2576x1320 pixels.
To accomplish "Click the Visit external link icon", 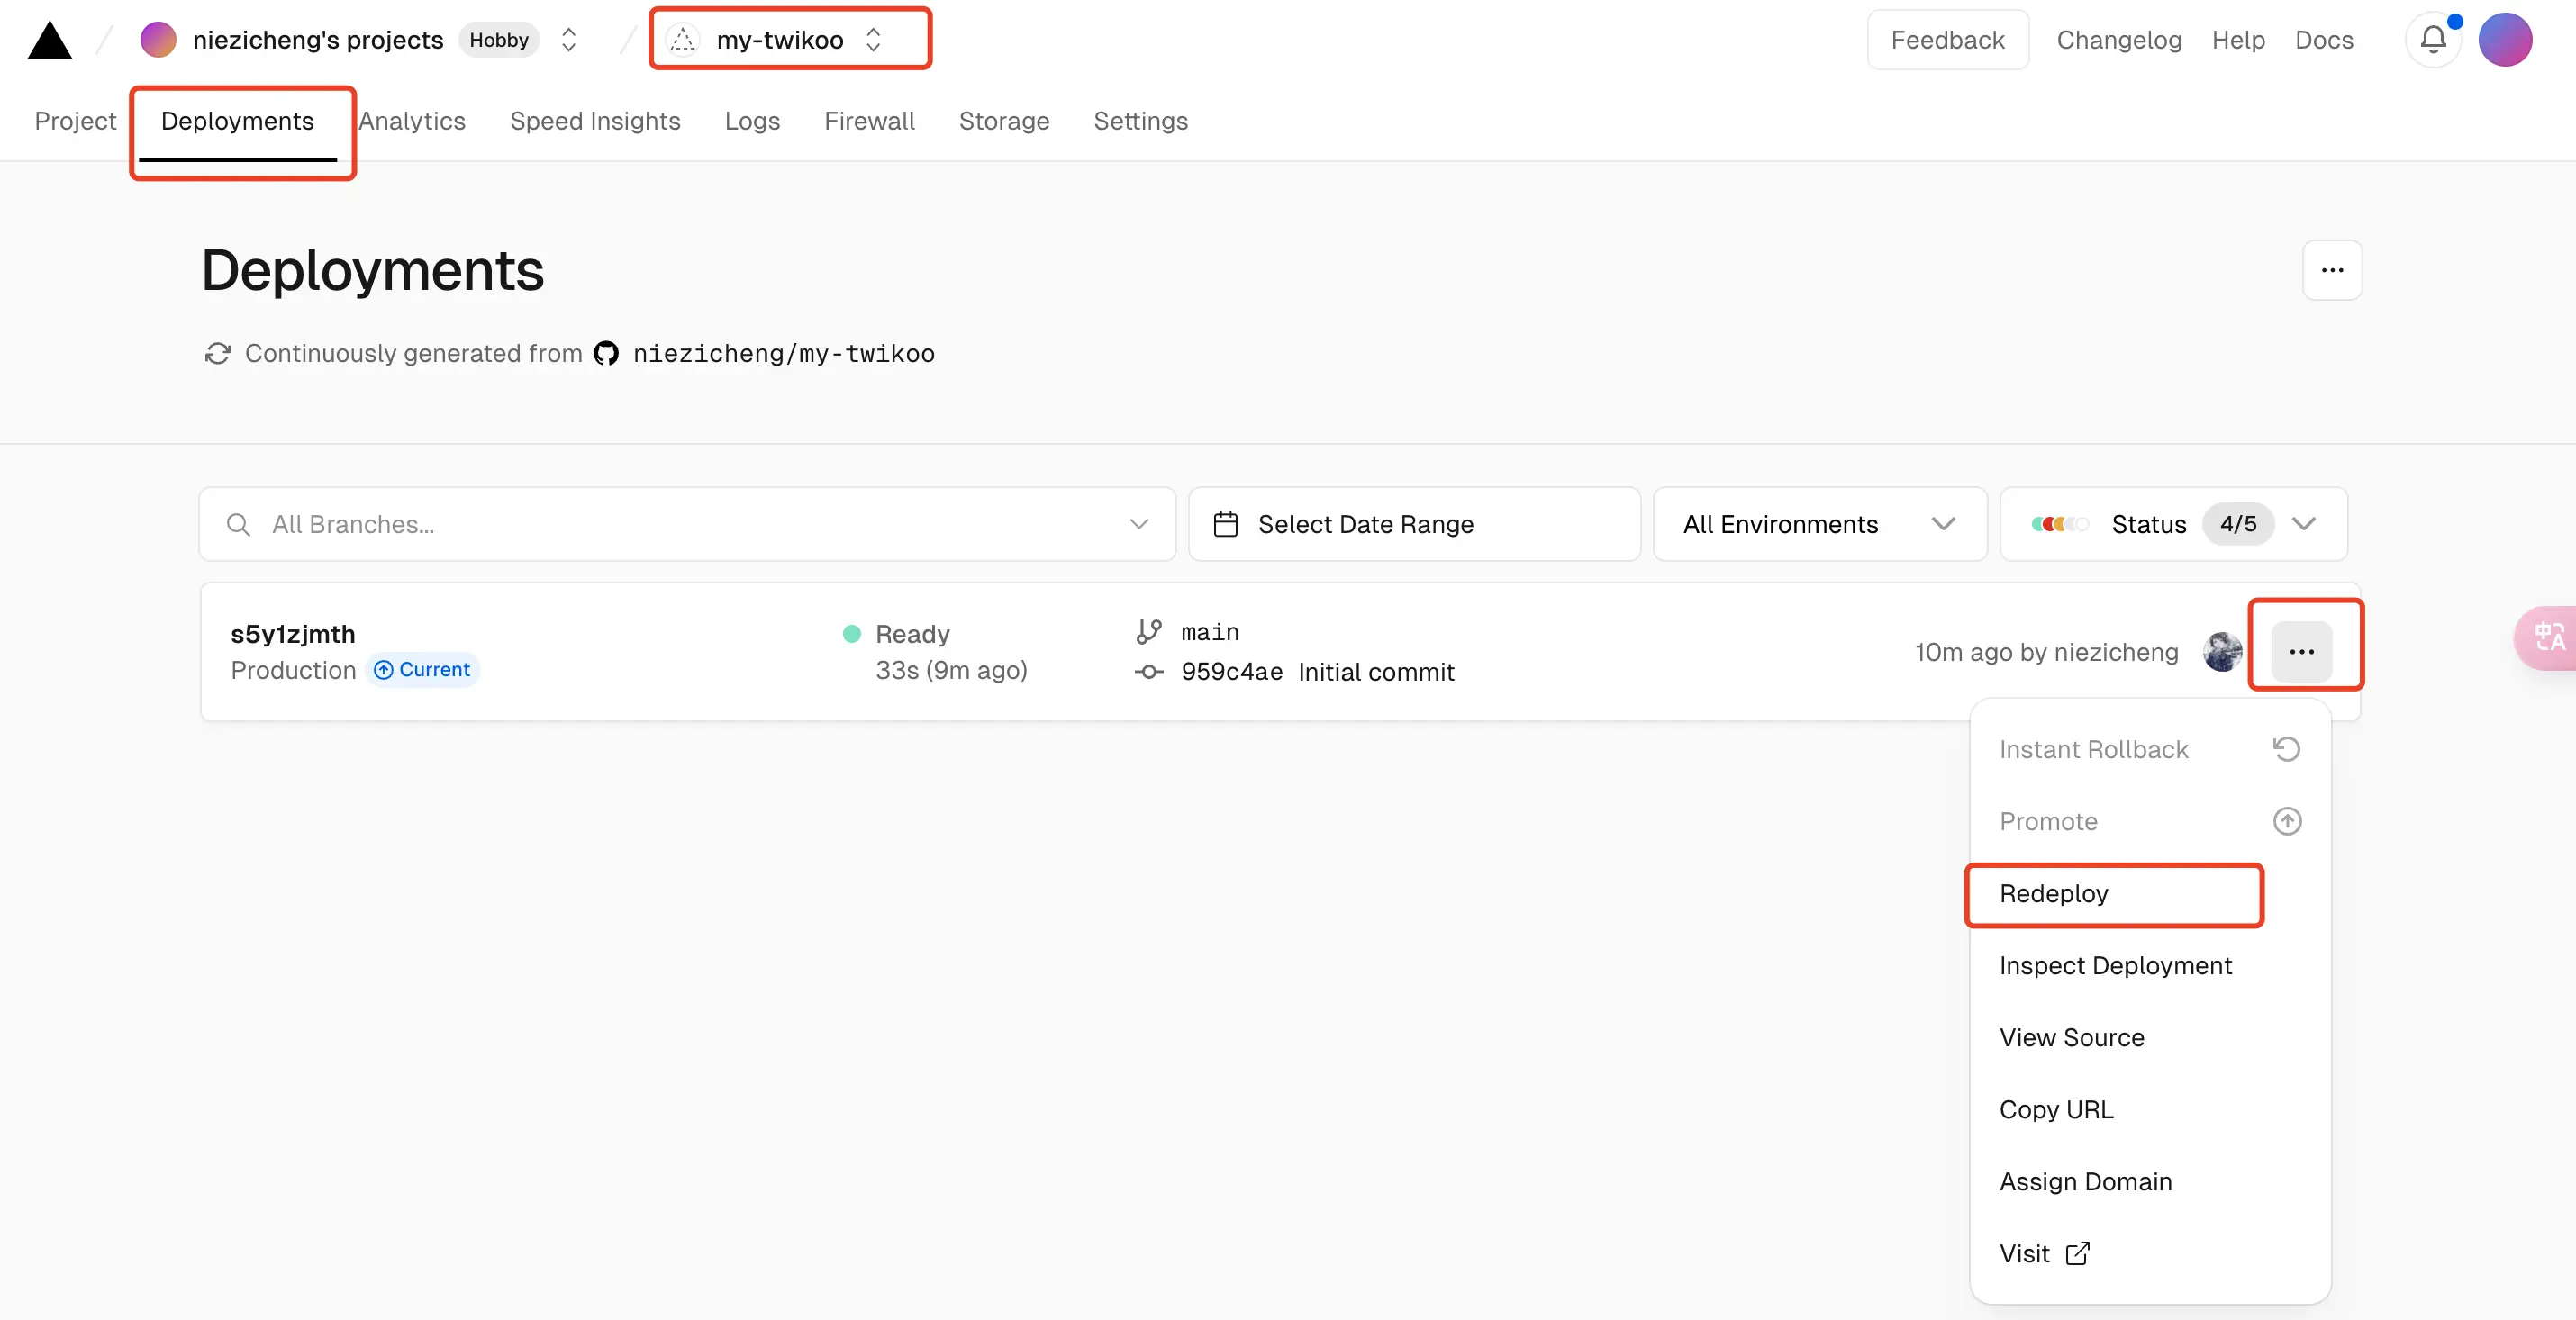I will (2077, 1254).
